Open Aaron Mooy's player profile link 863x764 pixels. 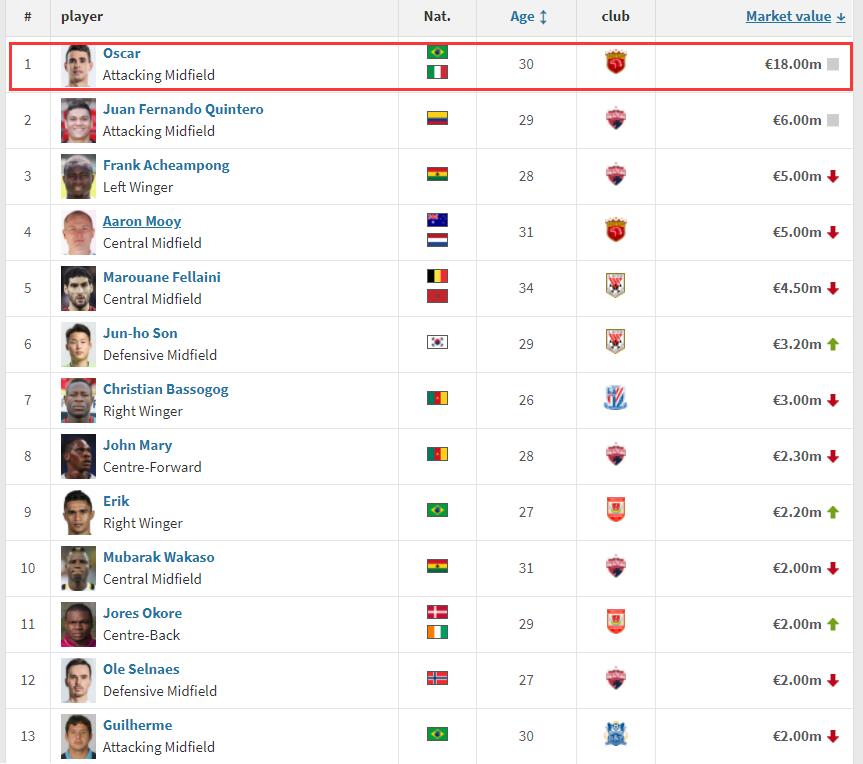(x=142, y=221)
